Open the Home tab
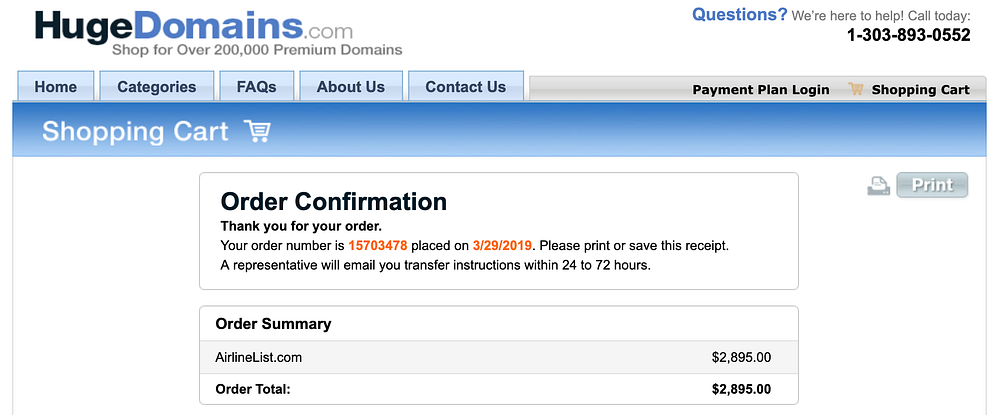The height and width of the screenshot is (415, 1000). click(56, 87)
